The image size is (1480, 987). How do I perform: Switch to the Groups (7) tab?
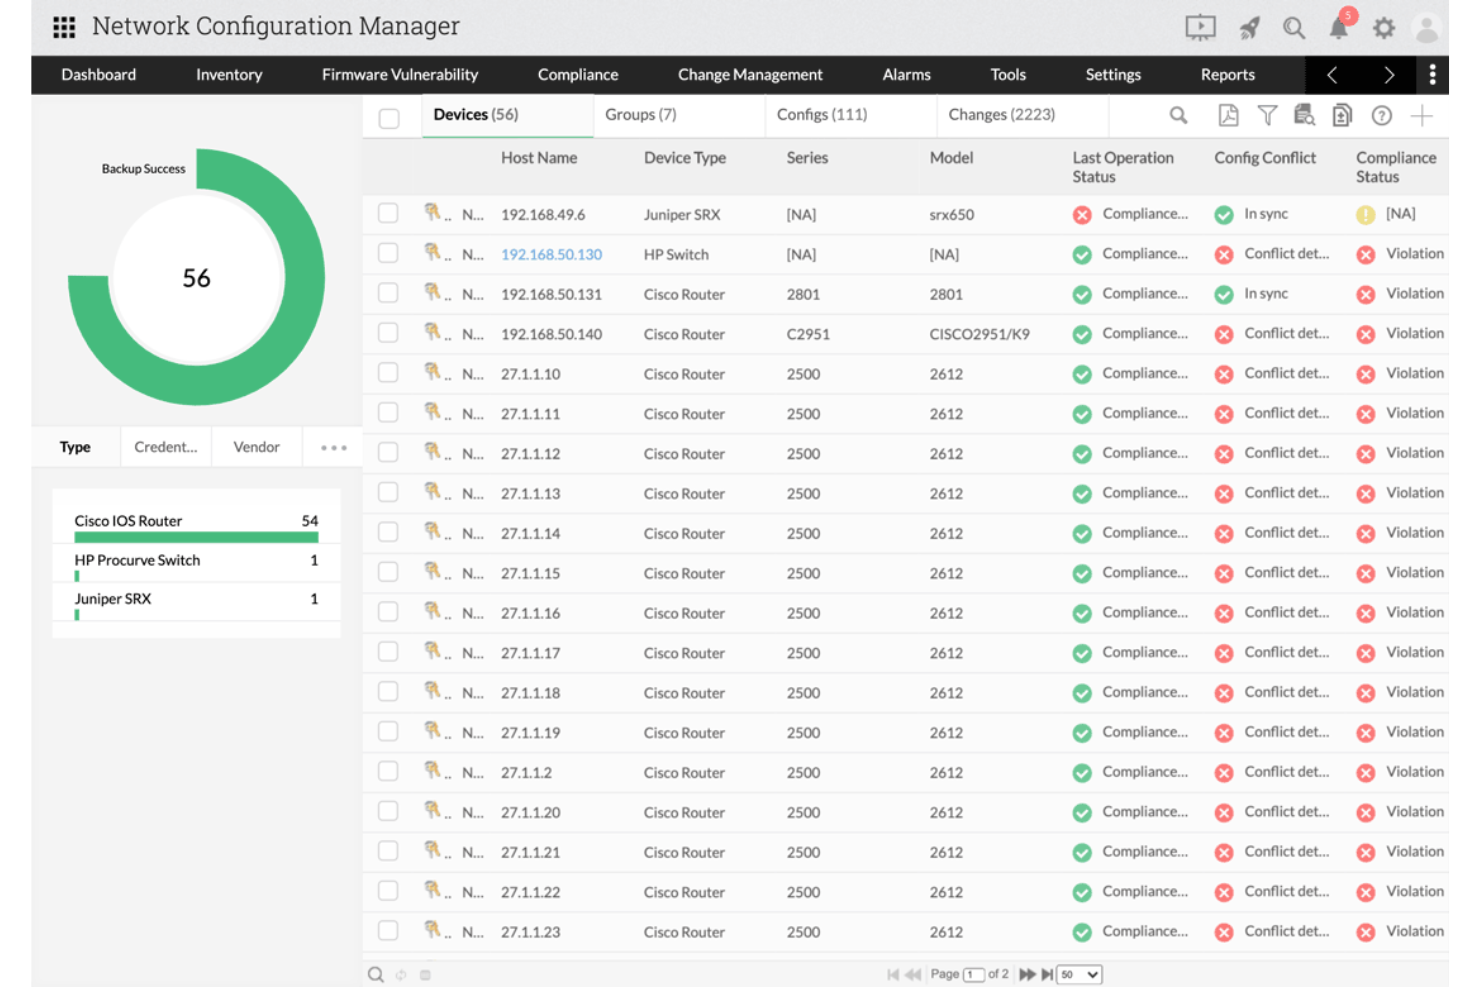641,114
